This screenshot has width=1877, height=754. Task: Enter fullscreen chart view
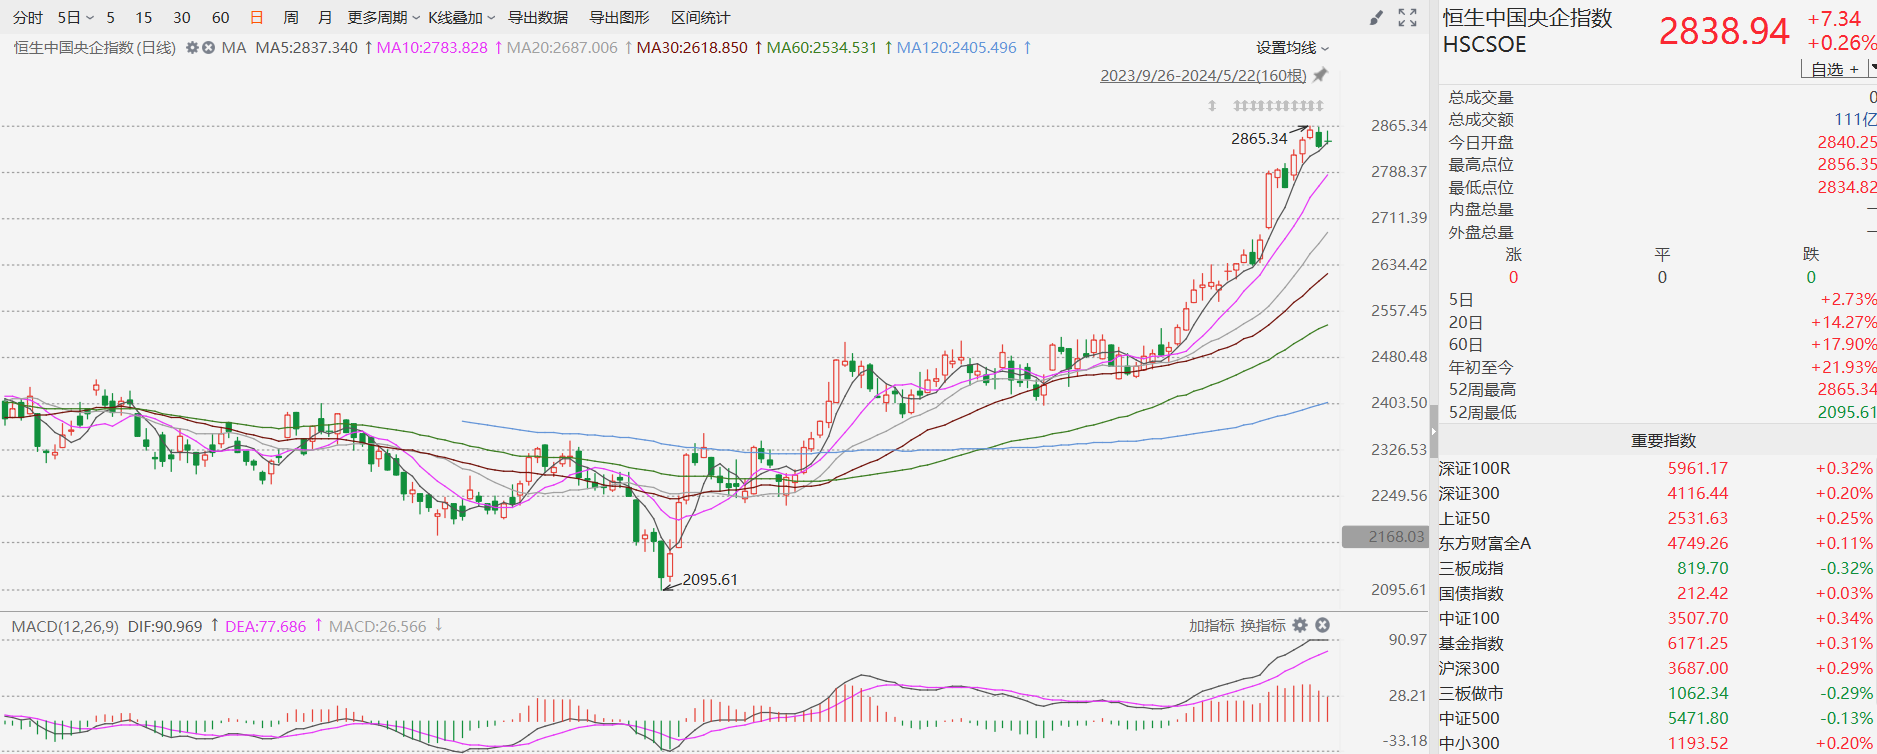pyautogui.click(x=1407, y=18)
